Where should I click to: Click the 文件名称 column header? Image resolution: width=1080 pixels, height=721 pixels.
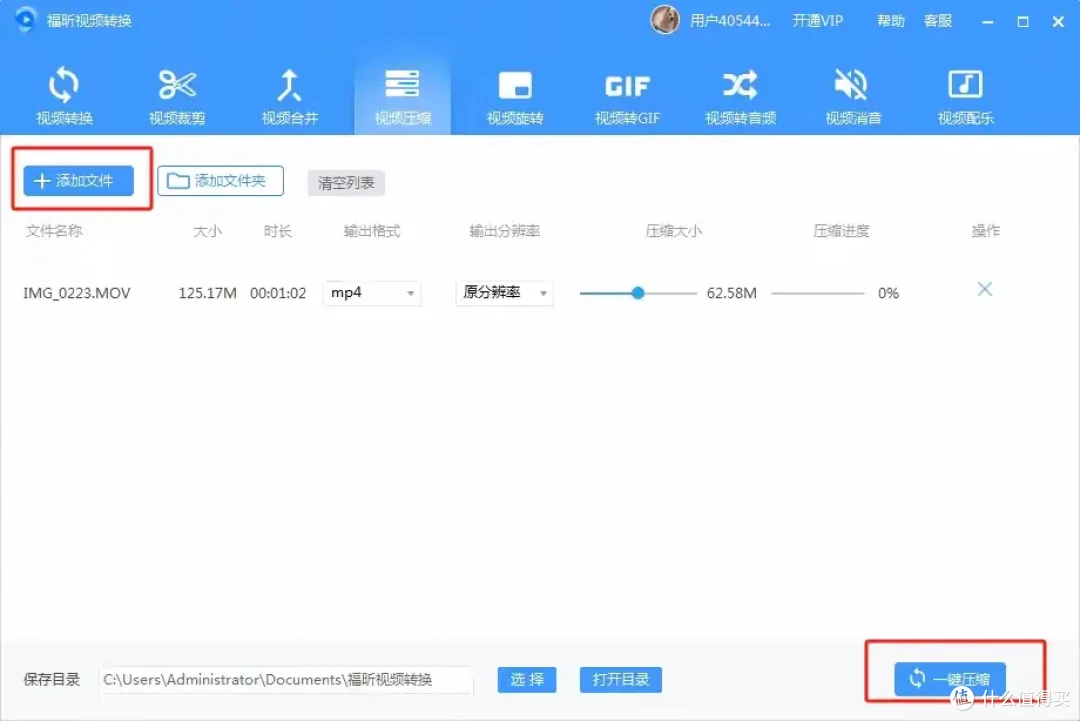point(54,231)
